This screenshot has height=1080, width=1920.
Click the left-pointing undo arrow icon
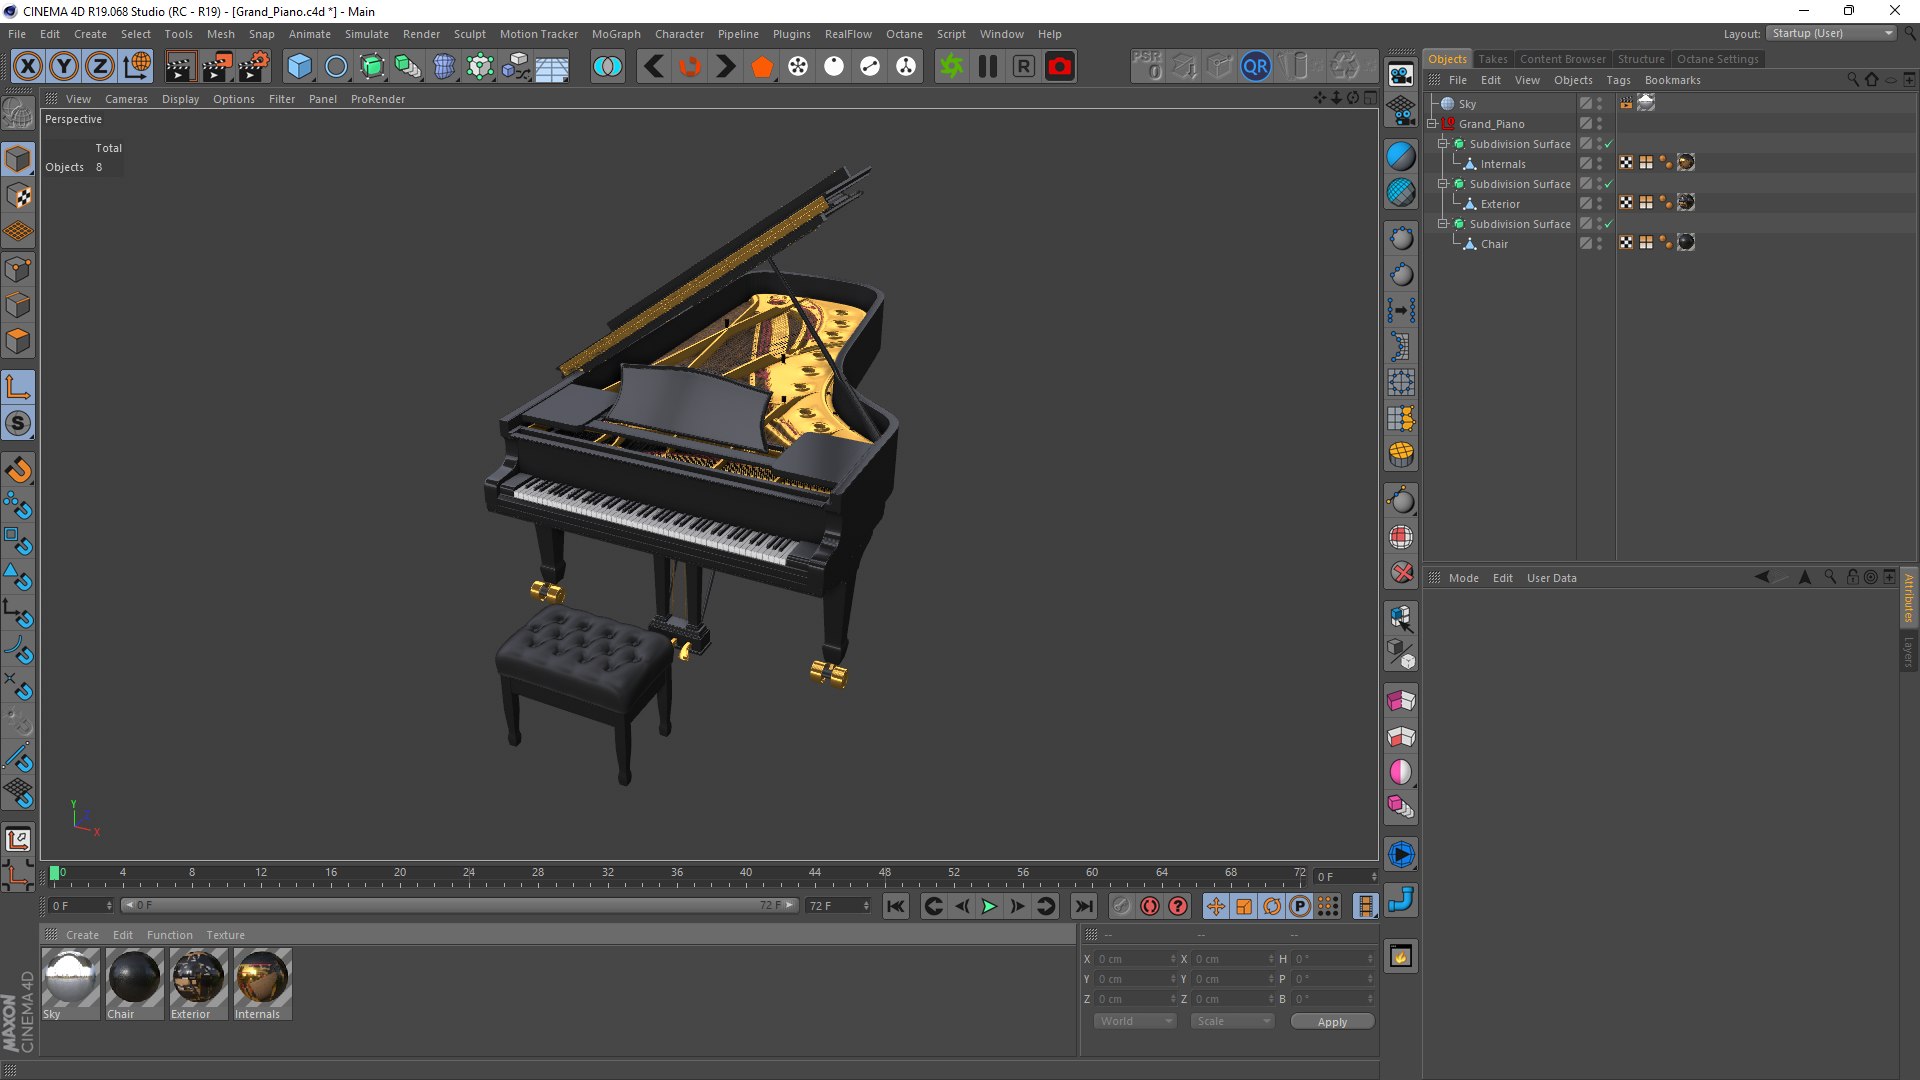pyautogui.click(x=654, y=67)
